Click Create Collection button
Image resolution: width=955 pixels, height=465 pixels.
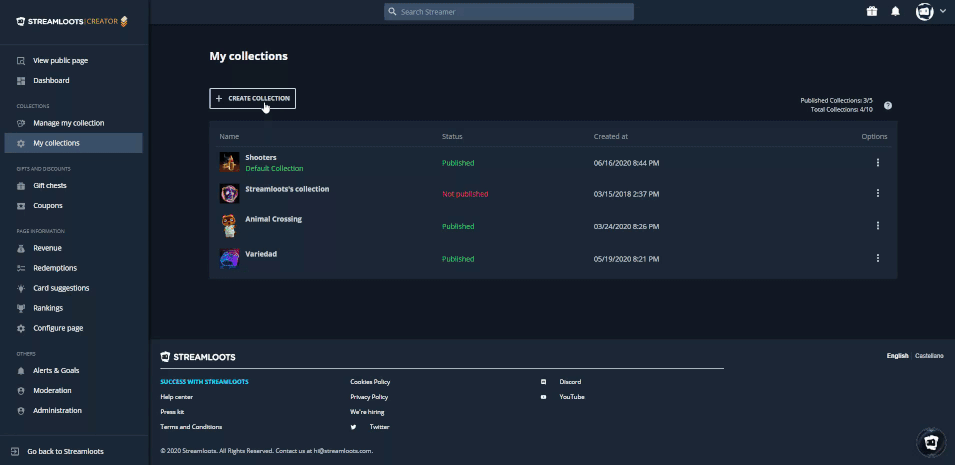click(x=252, y=99)
